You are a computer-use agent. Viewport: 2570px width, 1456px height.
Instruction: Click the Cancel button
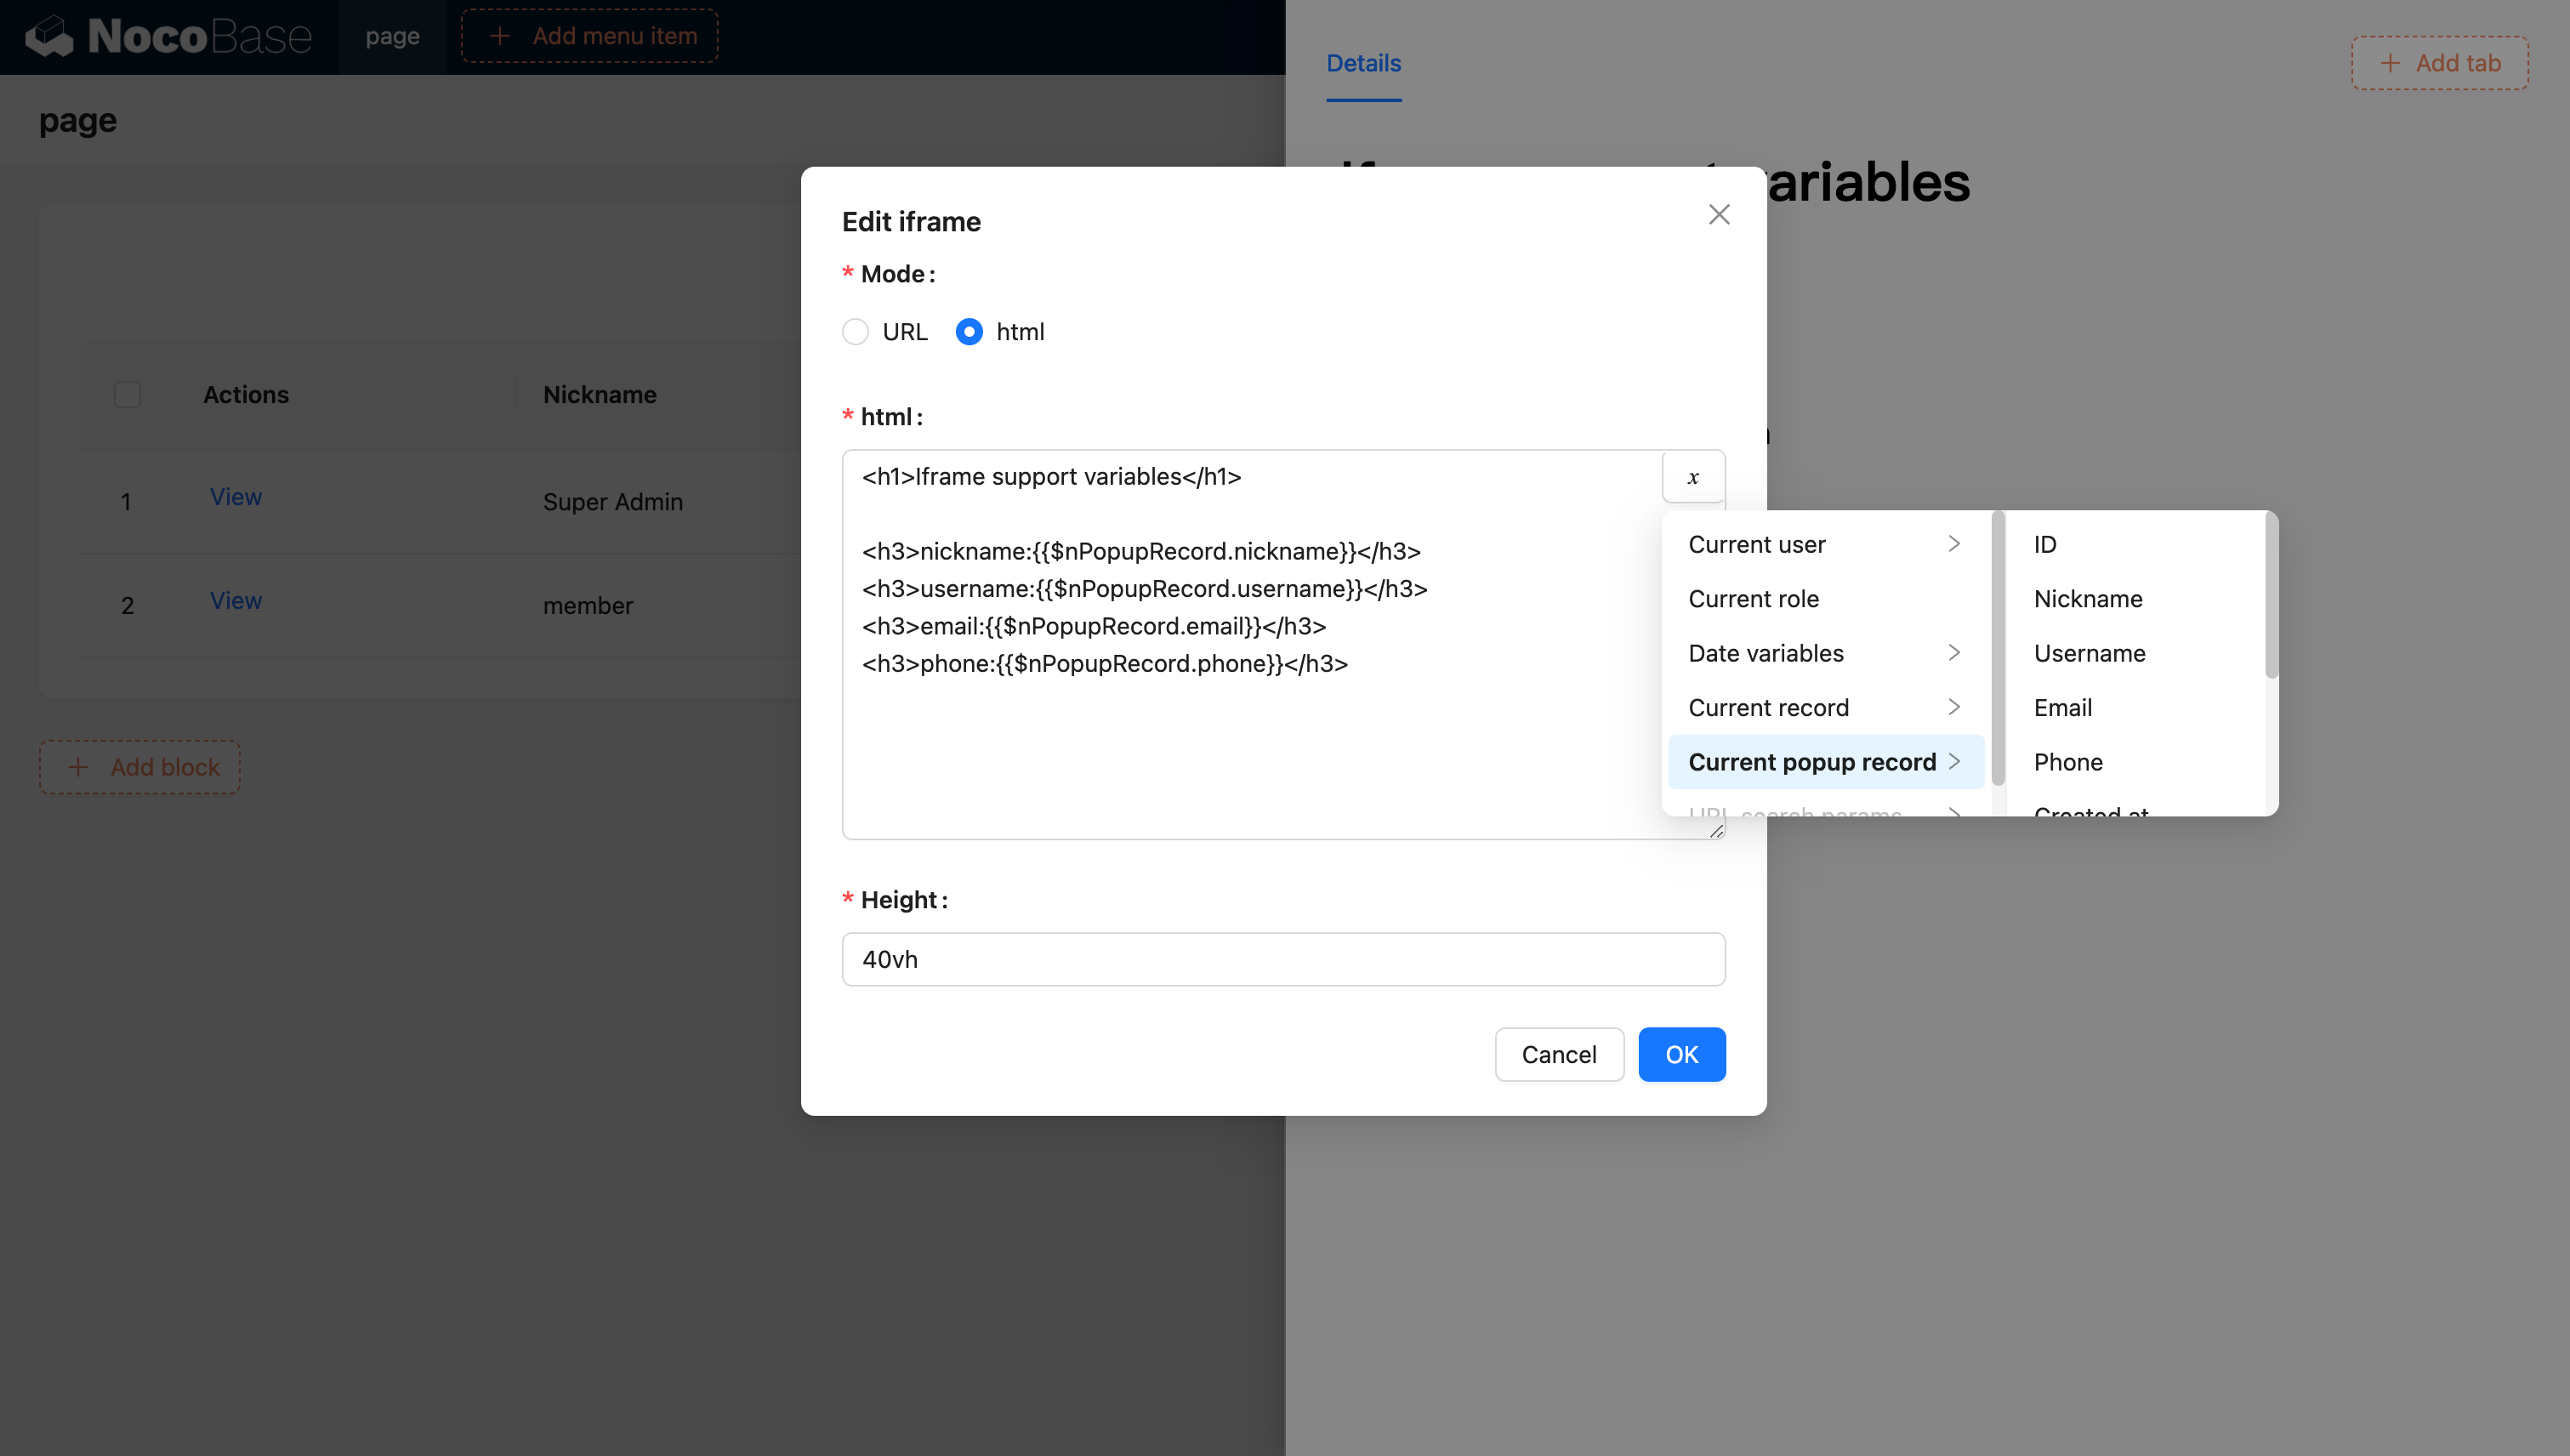pyautogui.click(x=1559, y=1054)
